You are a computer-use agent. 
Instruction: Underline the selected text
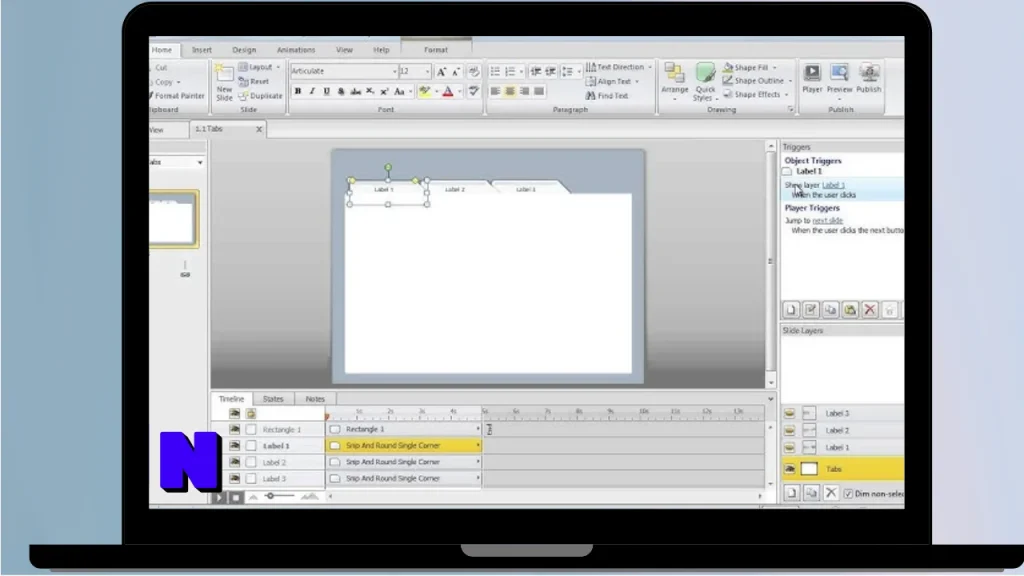tap(327, 91)
